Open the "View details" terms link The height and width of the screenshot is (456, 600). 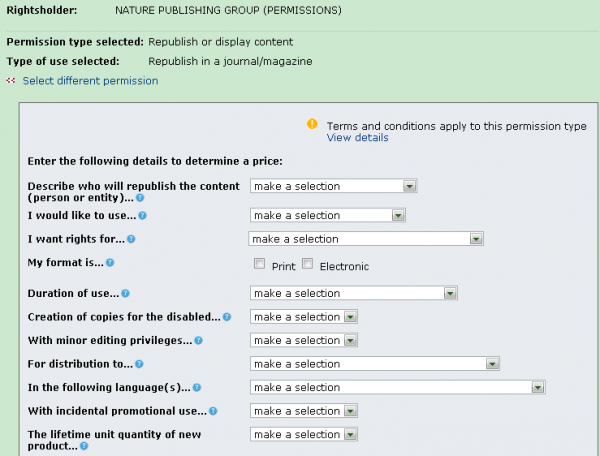pos(357,138)
